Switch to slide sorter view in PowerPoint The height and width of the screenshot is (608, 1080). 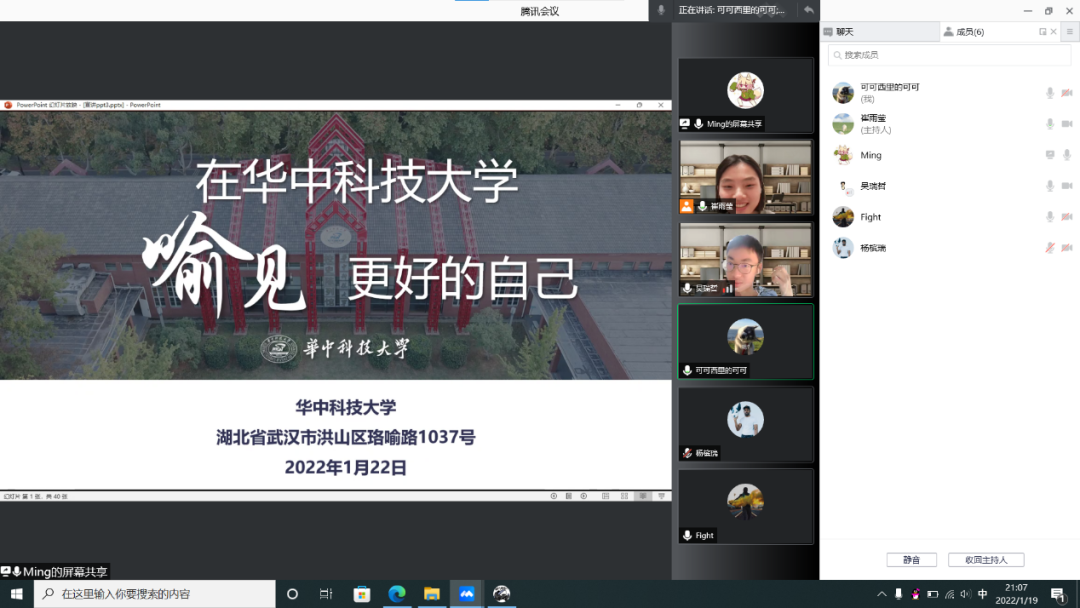[624, 496]
